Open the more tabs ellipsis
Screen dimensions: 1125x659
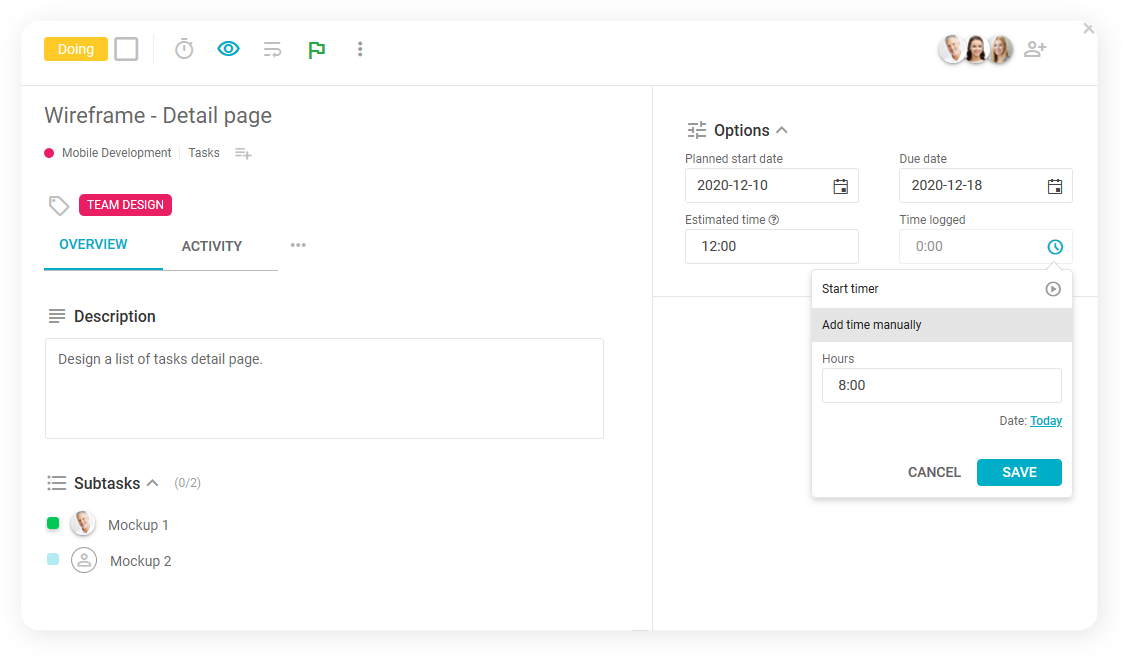(298, 246)
